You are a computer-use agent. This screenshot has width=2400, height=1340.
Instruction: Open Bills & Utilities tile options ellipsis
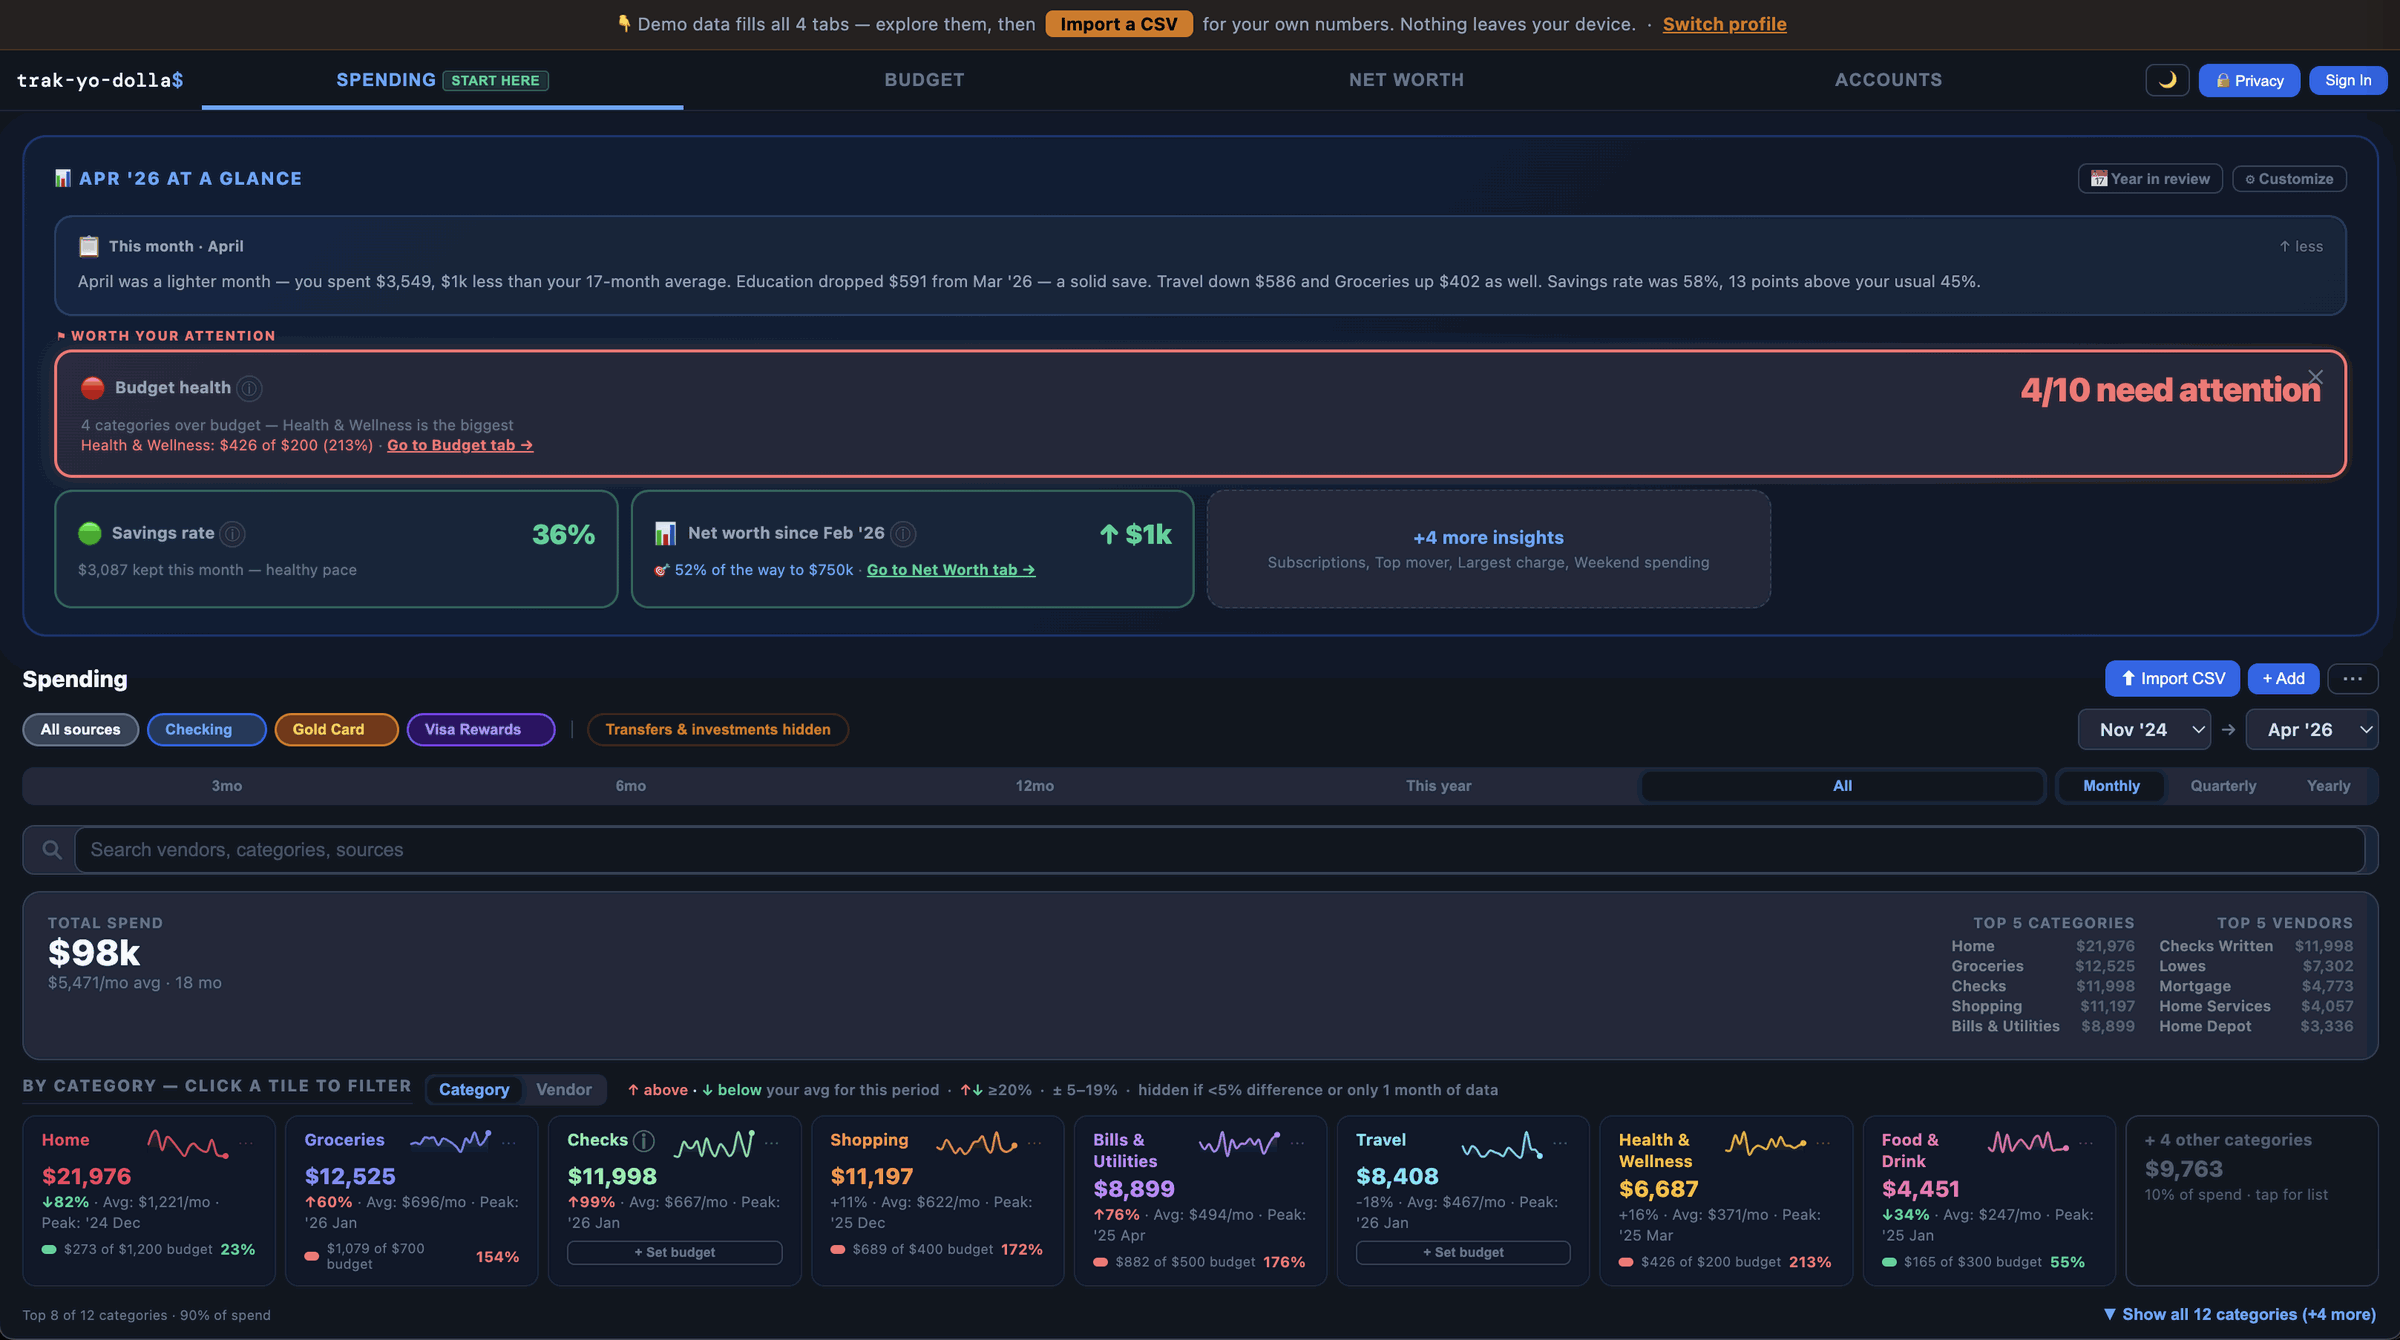[1298, 1142]
